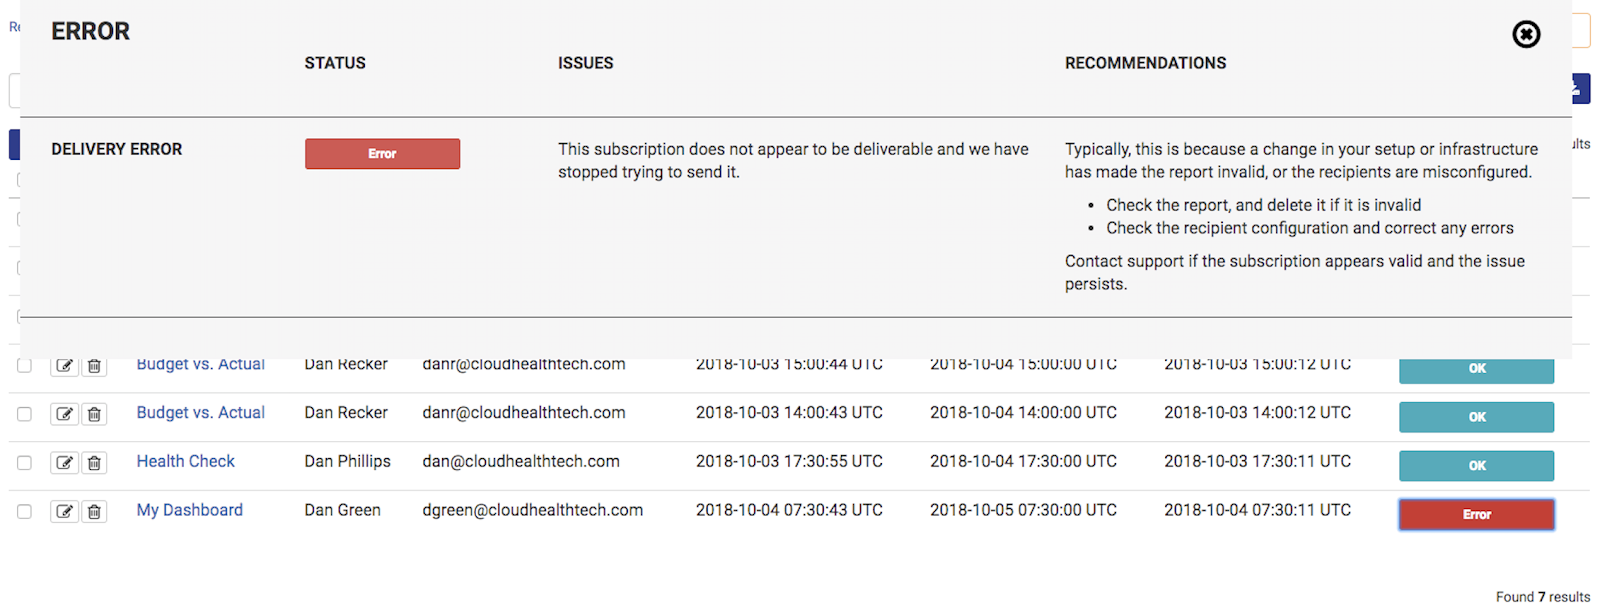Viewport: 1600px width, 613px height.
Task: Select the checkbox on the Health Check row
Action: [24, 462]
